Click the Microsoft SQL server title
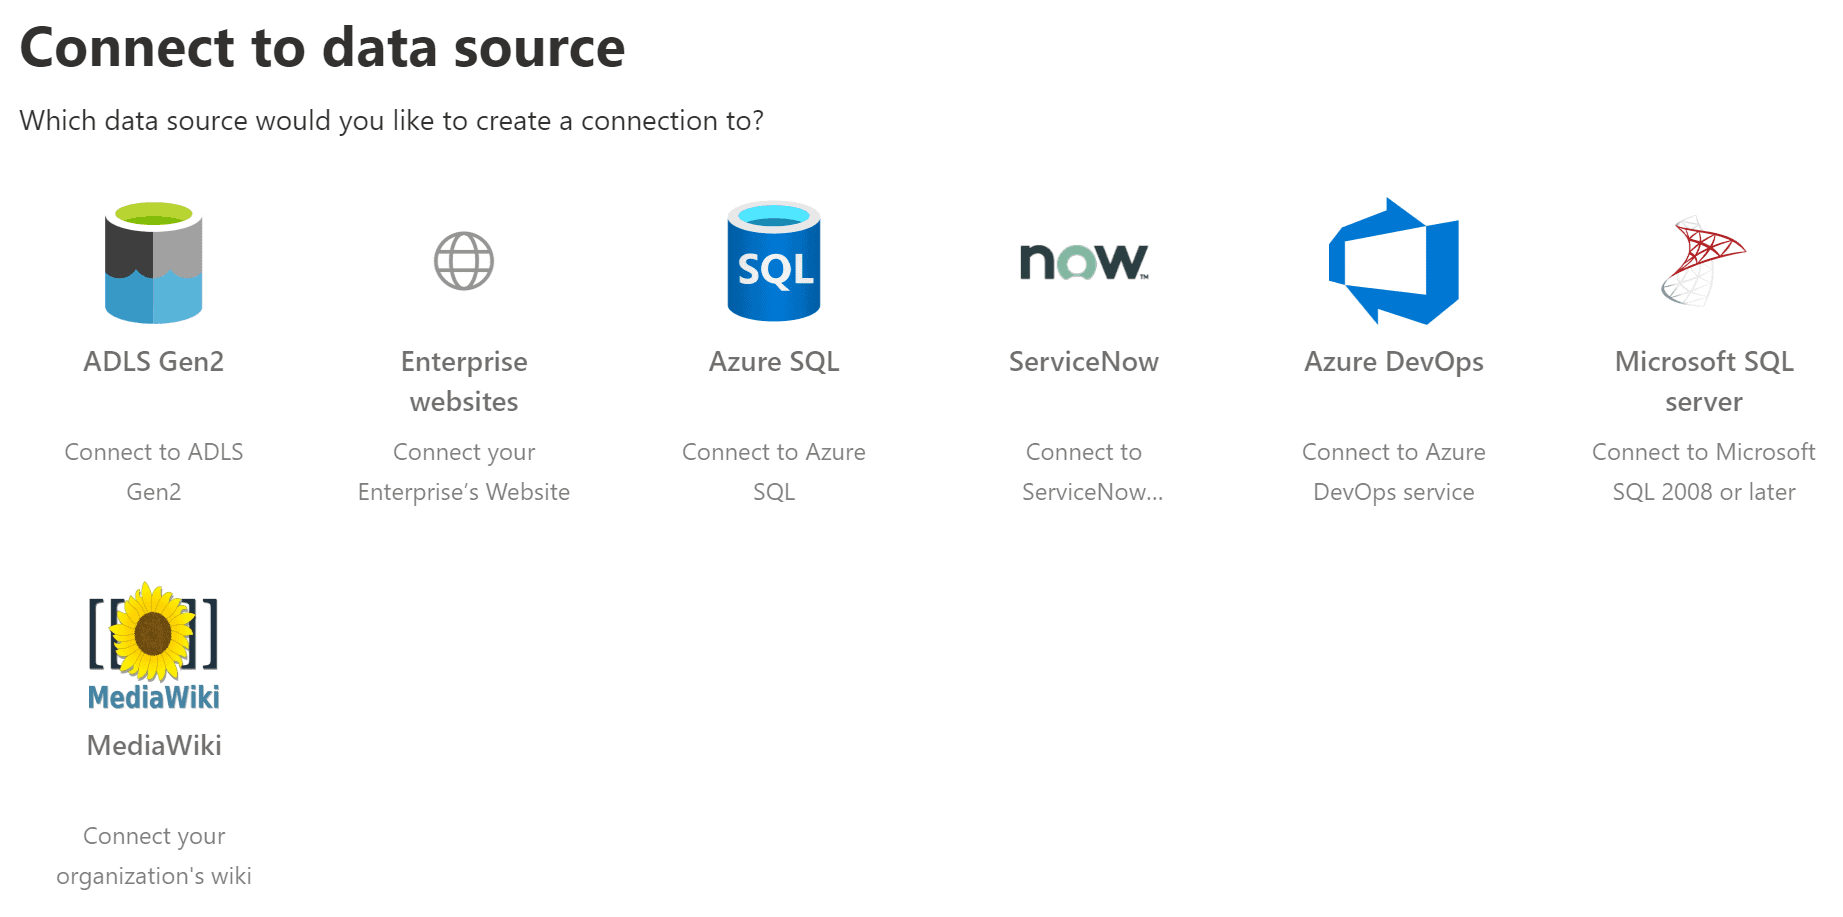This screenshot has height=917, width=1843. [1703, 381]
